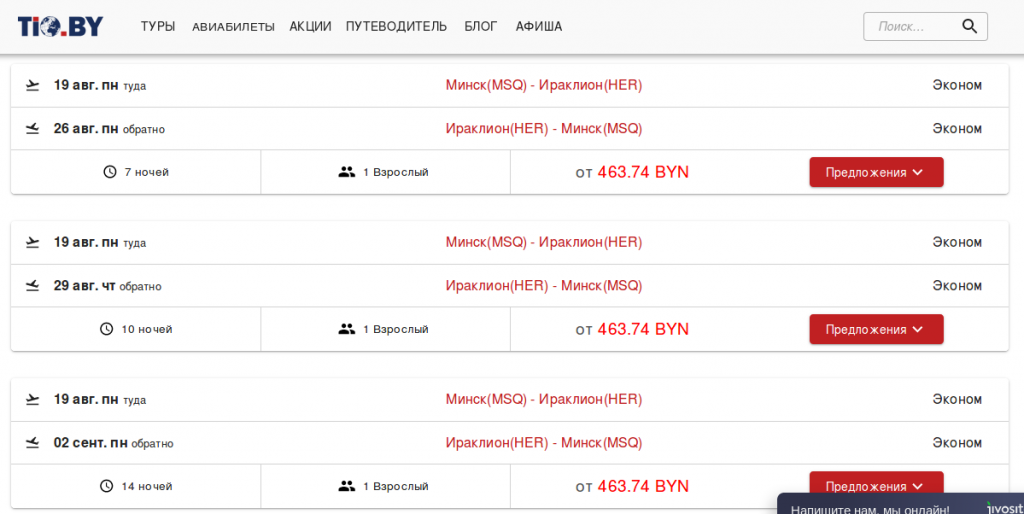Image resolution: width=1024 pixels, height=514 pixels.
Task: Expand Предложения for the 10 ночей flight
Action: [x=876, y=329]
